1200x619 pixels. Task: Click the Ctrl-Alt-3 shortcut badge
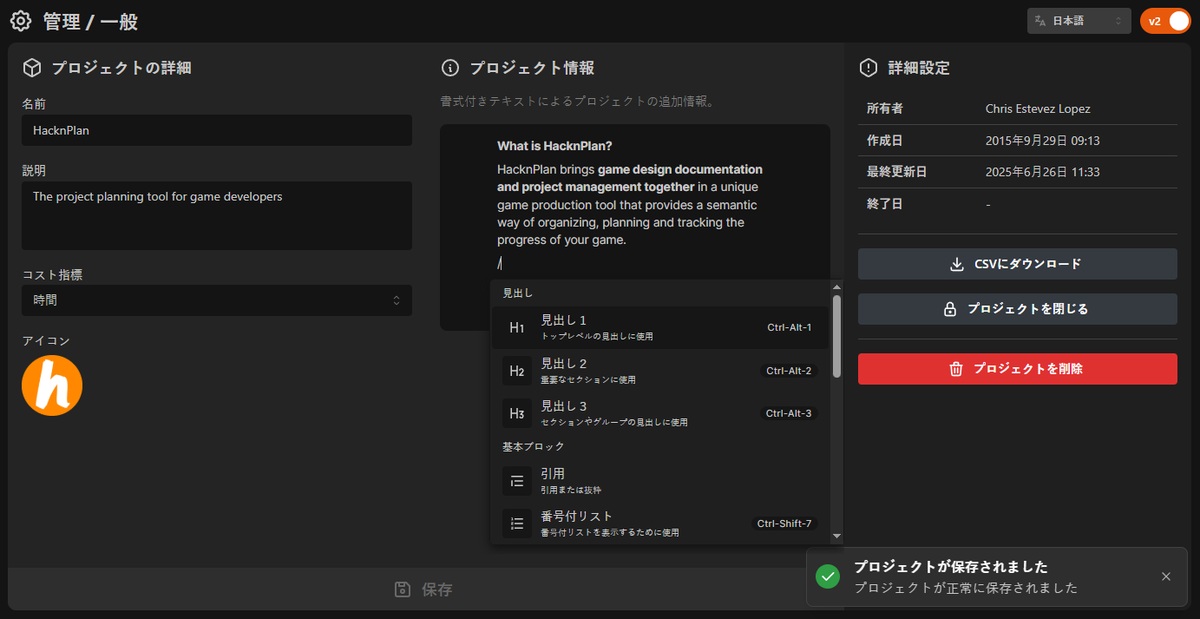[x=789, y=413]
